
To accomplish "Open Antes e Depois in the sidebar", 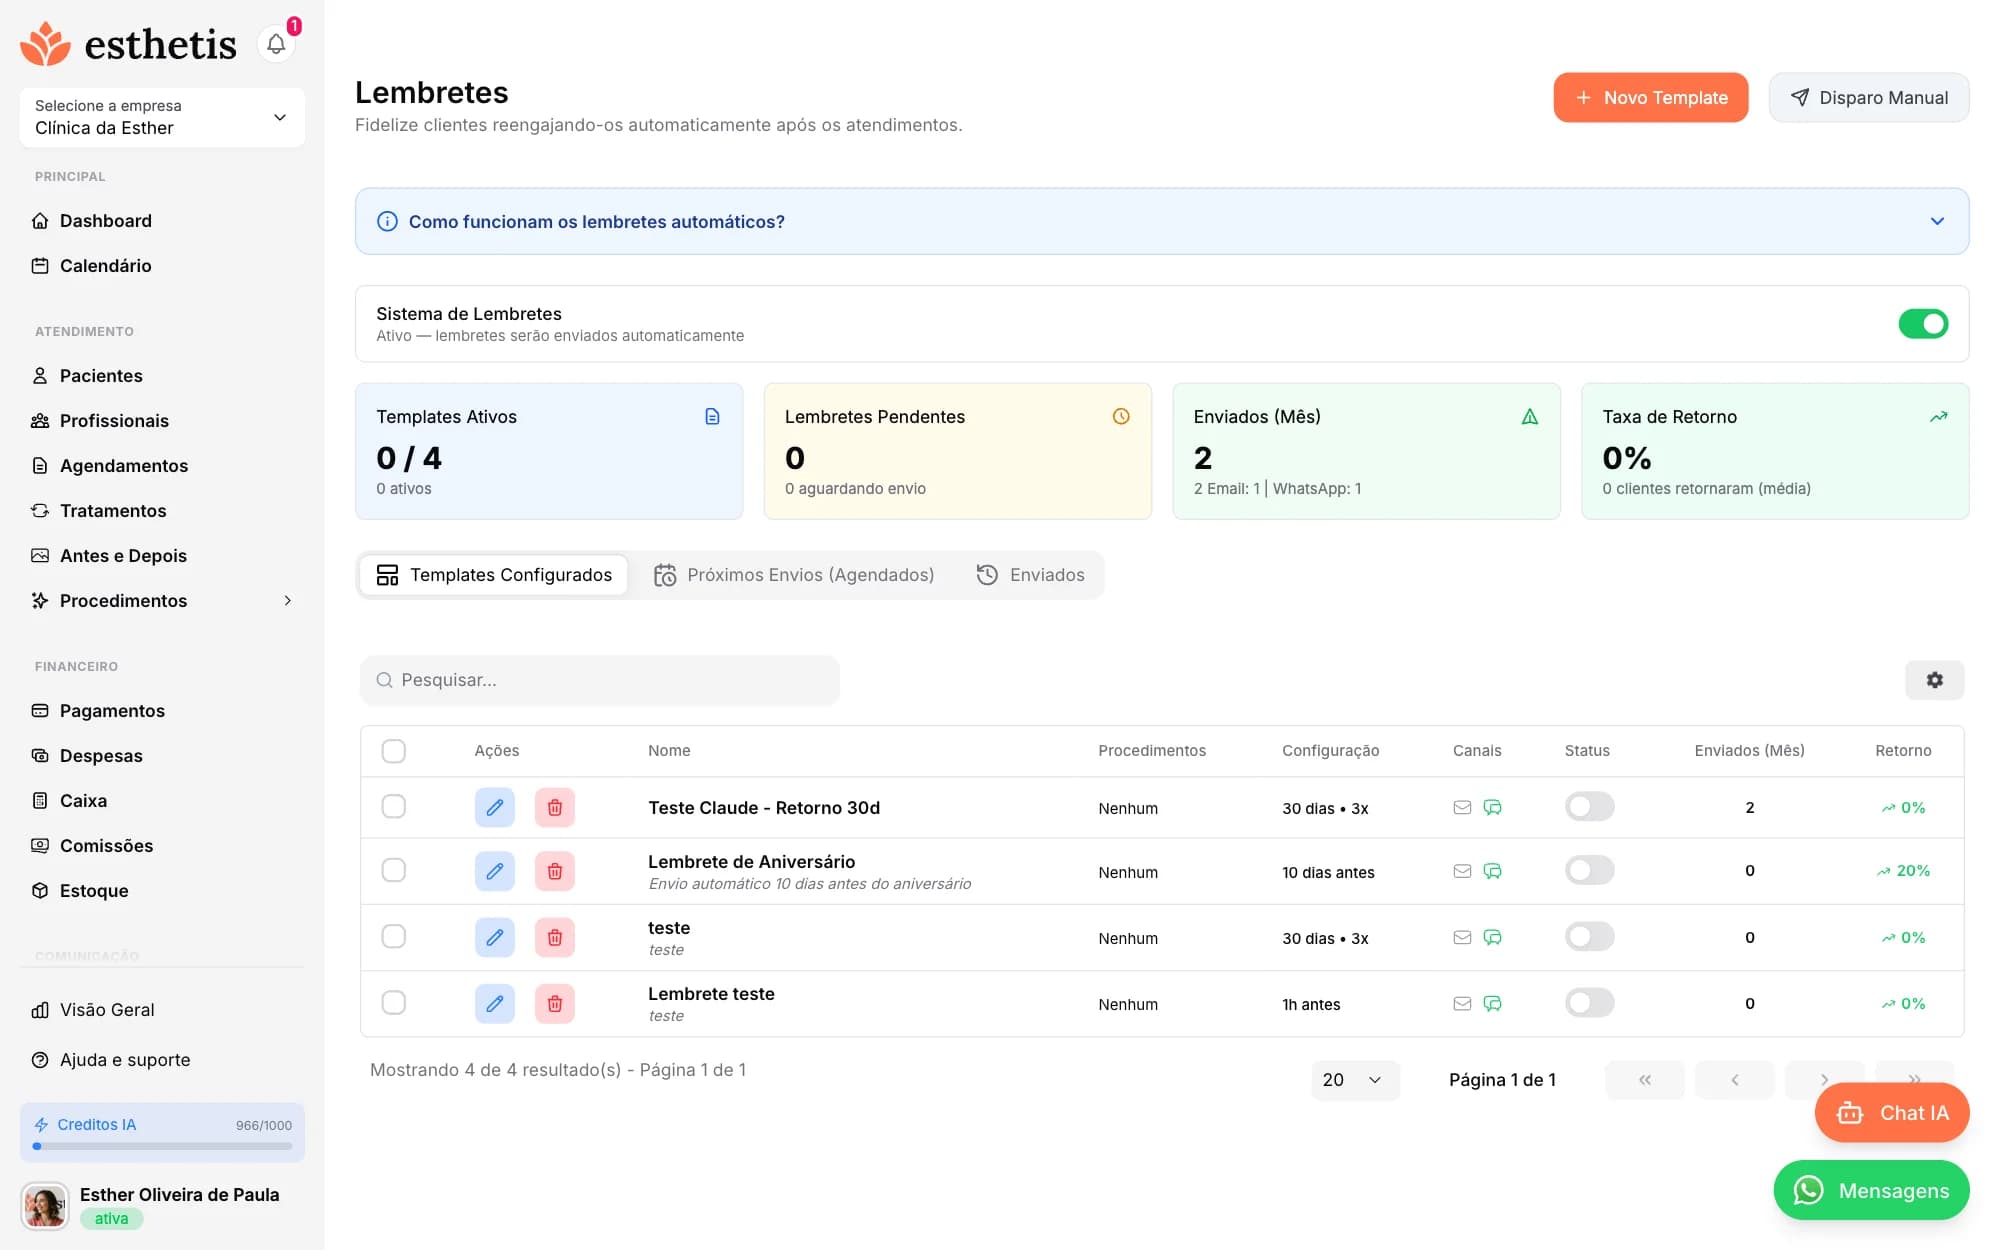I will click(x=123, y=556).
